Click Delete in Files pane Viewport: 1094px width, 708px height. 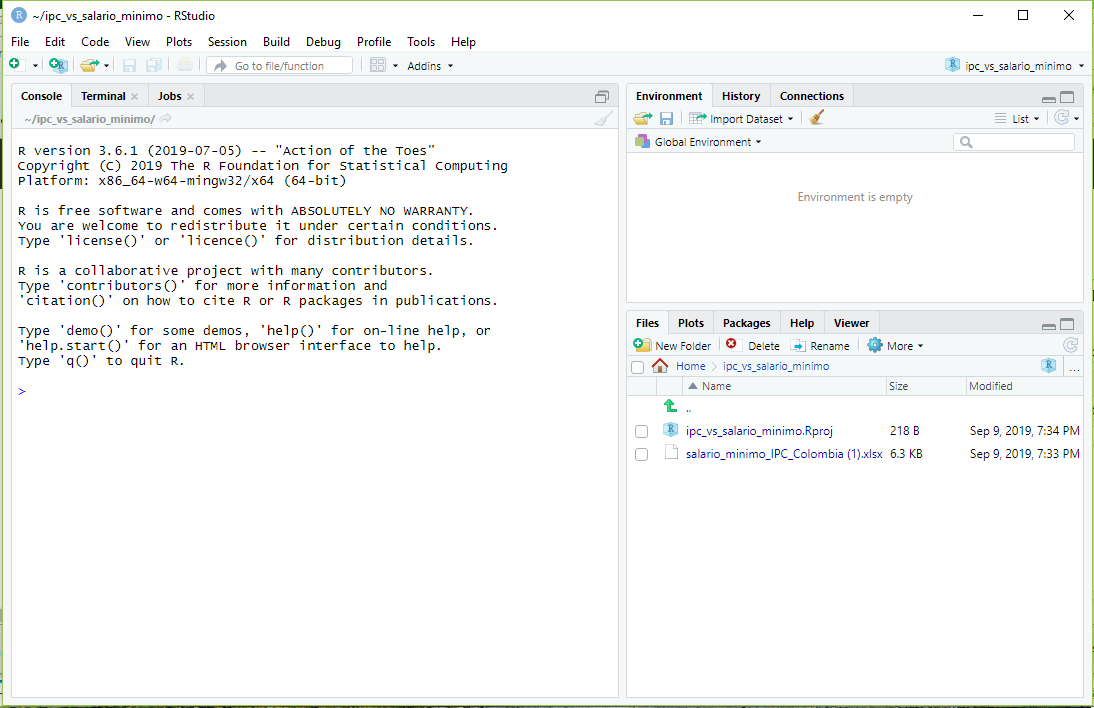point(752,345)
